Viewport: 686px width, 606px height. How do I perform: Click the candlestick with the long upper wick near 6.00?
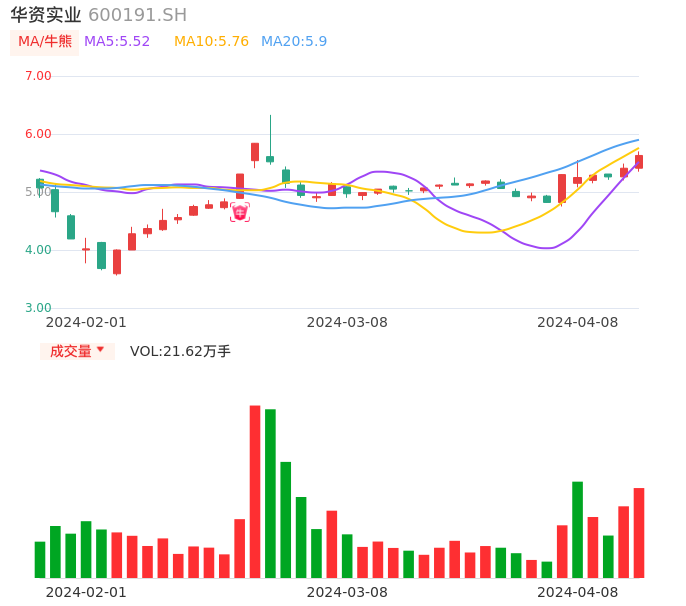[x=270, y=158]
